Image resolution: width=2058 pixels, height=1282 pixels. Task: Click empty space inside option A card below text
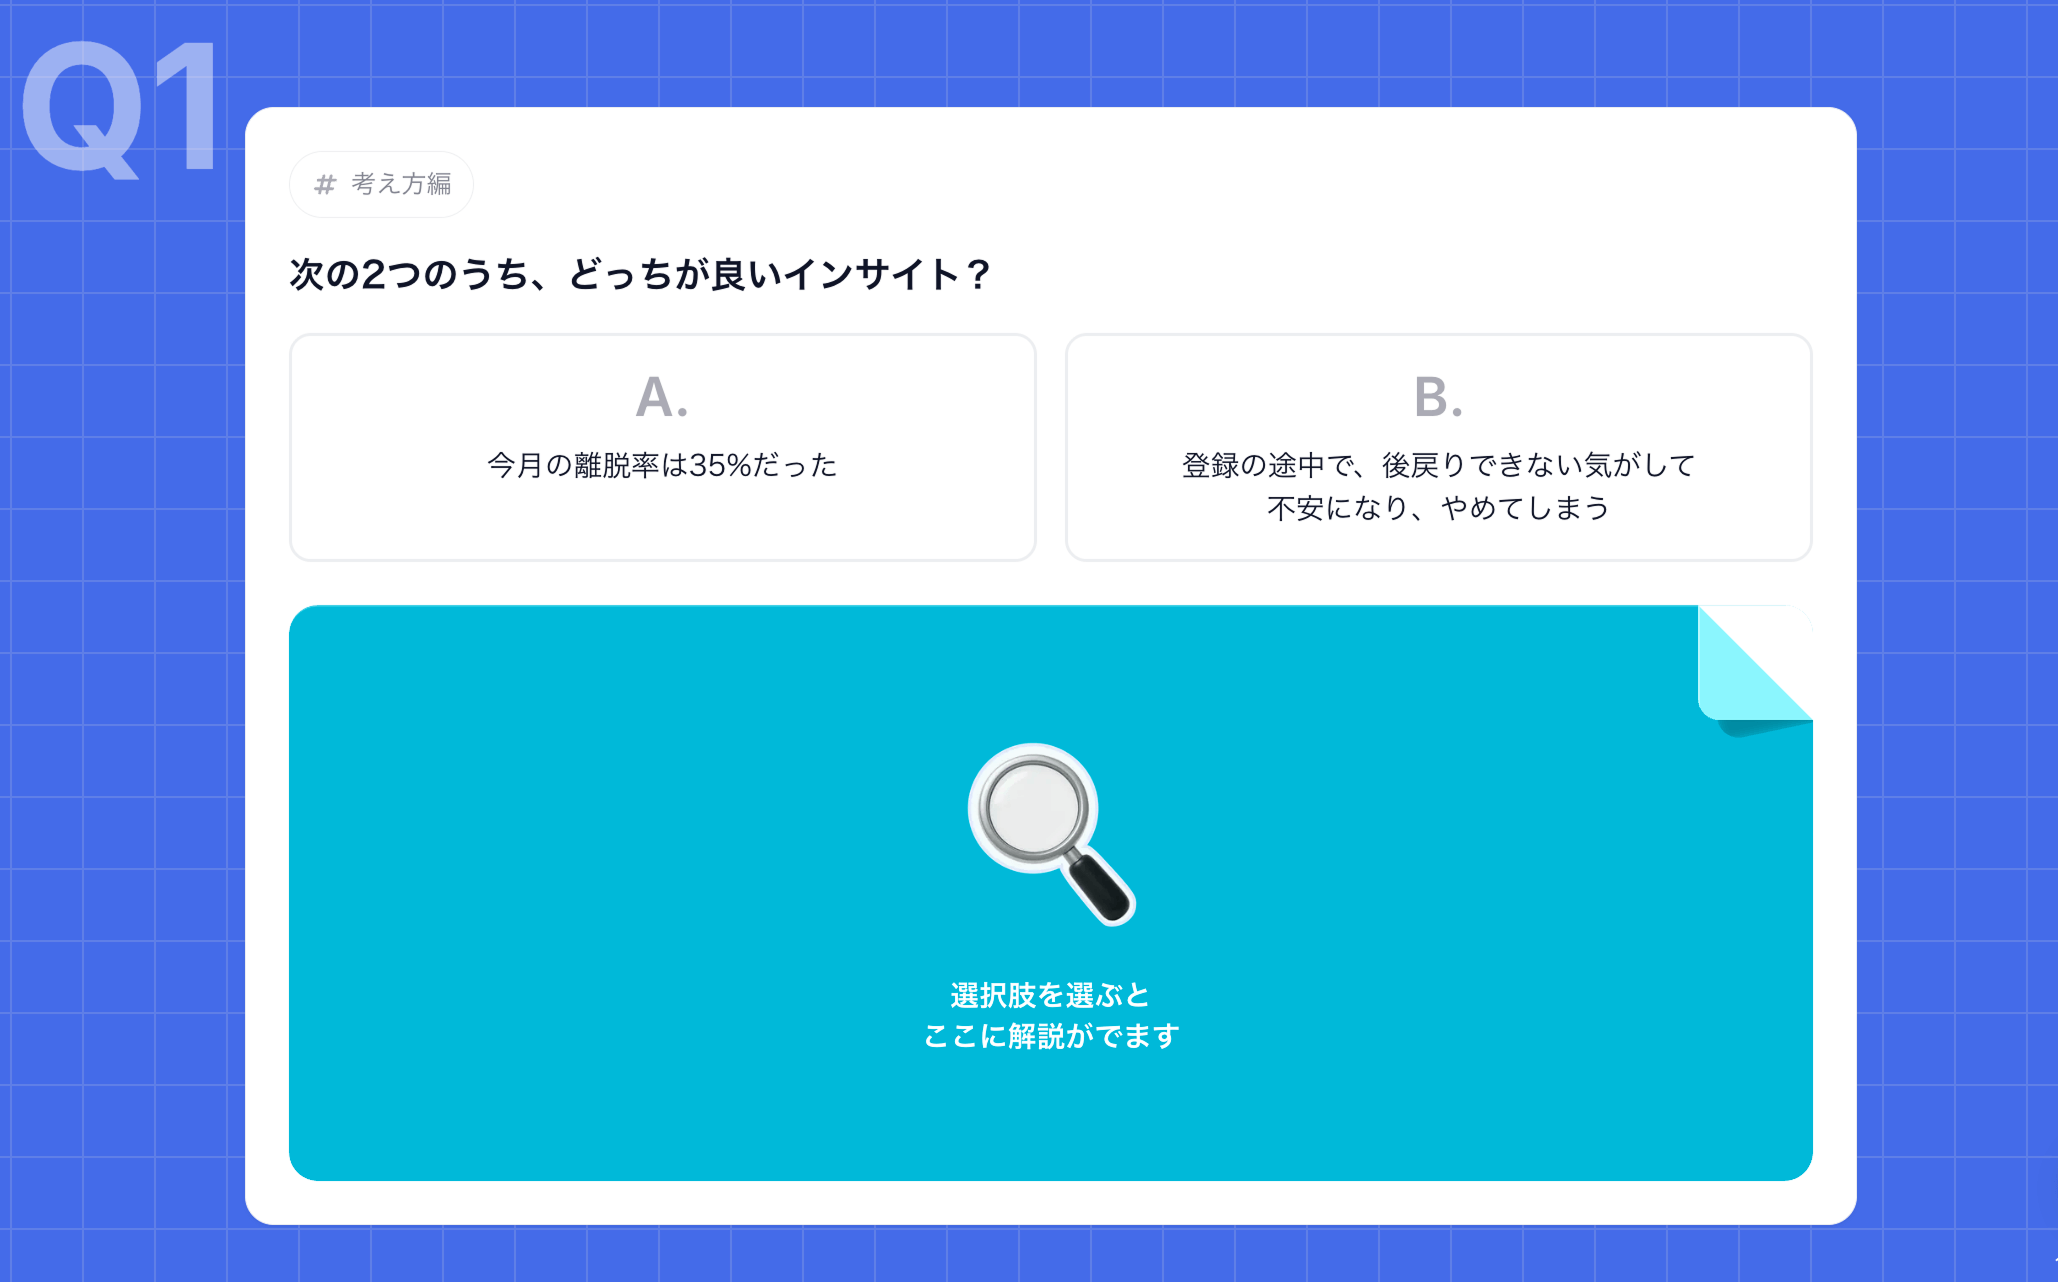click(662, 525)
